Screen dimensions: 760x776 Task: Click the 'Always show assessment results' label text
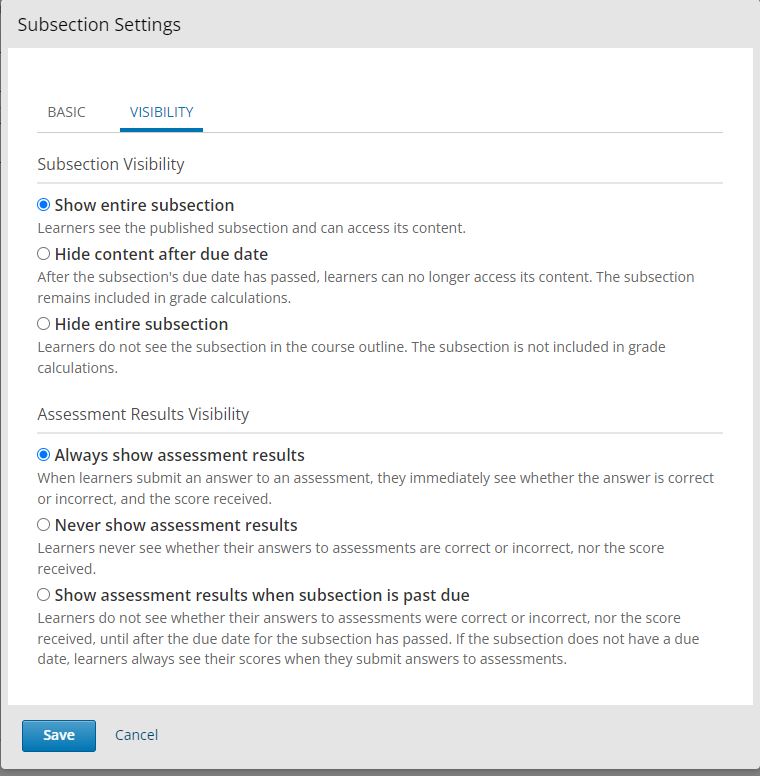(180, 455)
